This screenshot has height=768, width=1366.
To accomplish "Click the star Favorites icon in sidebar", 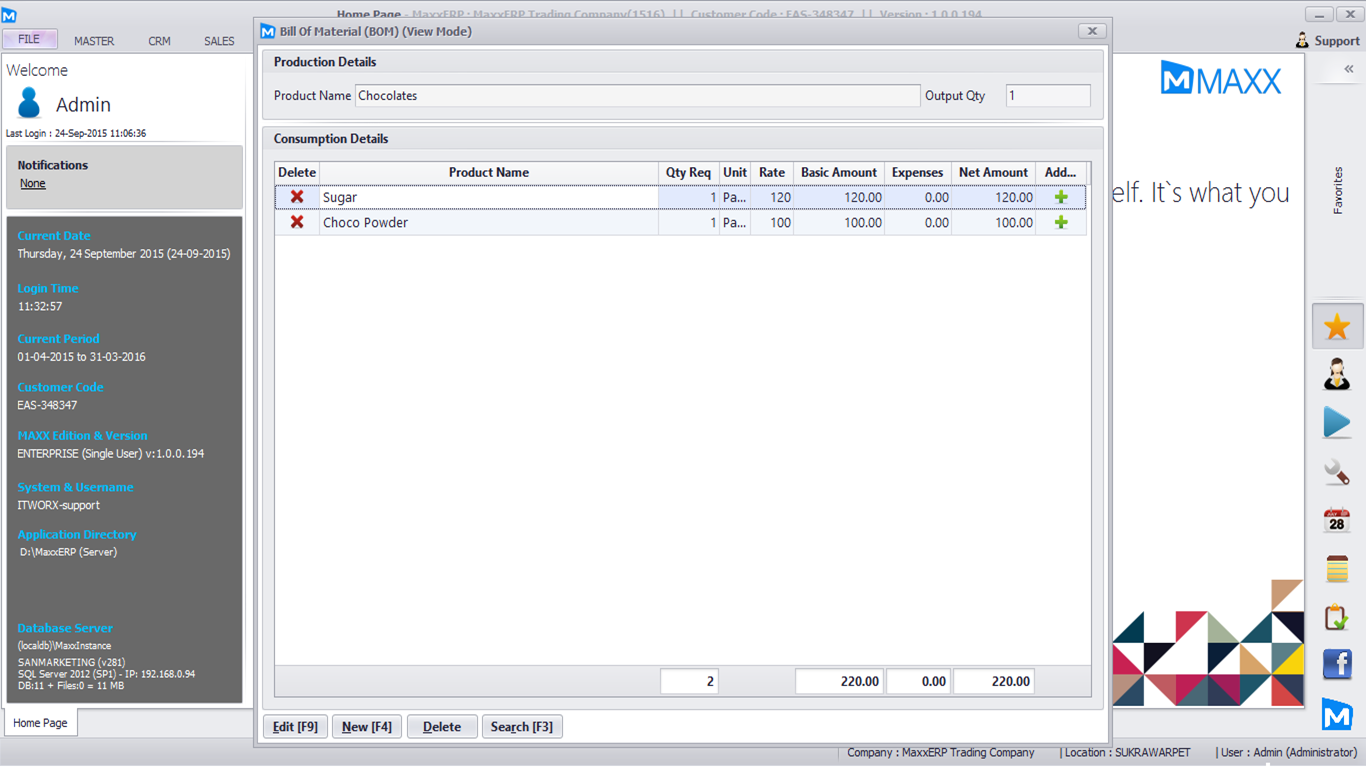I will (x=1337, y=327).
